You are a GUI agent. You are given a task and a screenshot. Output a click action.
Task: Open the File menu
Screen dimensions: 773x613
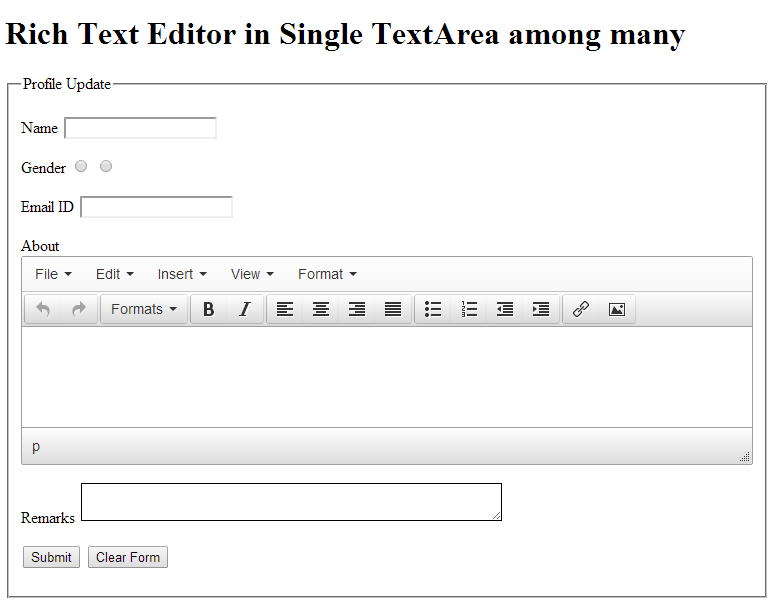[53, 274]
